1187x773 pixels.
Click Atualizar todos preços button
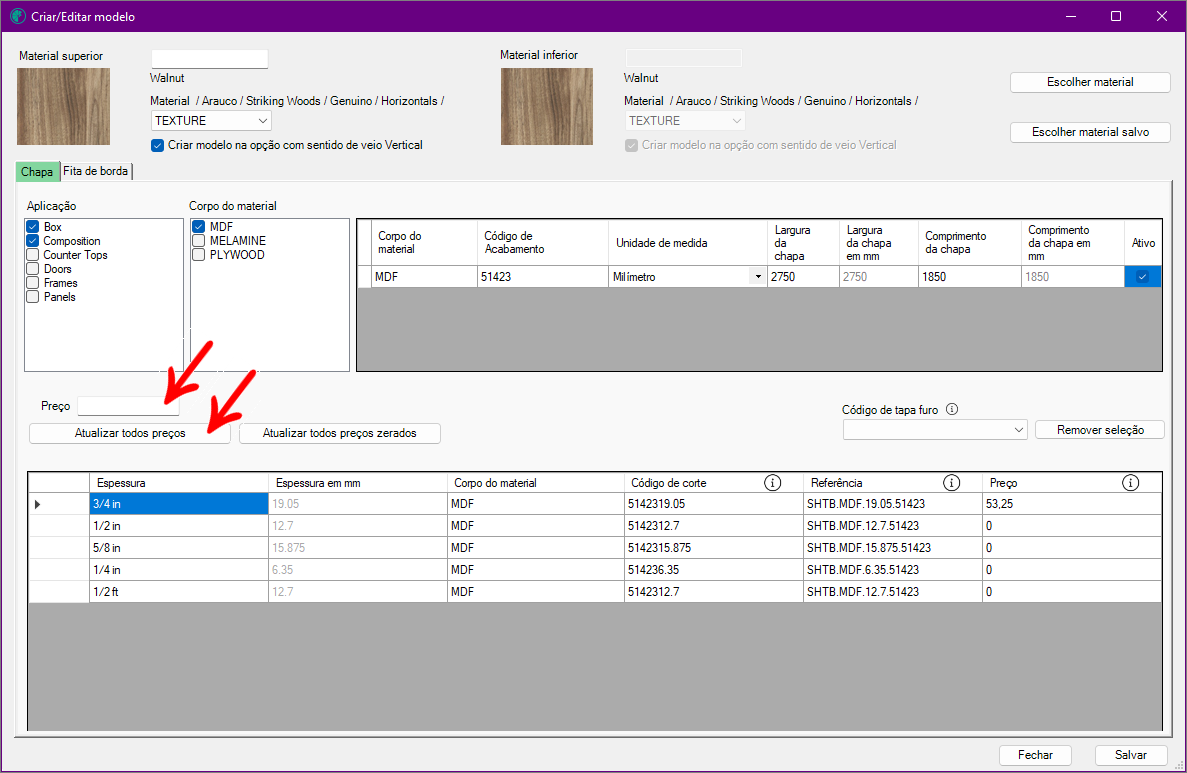coord(130,434)
